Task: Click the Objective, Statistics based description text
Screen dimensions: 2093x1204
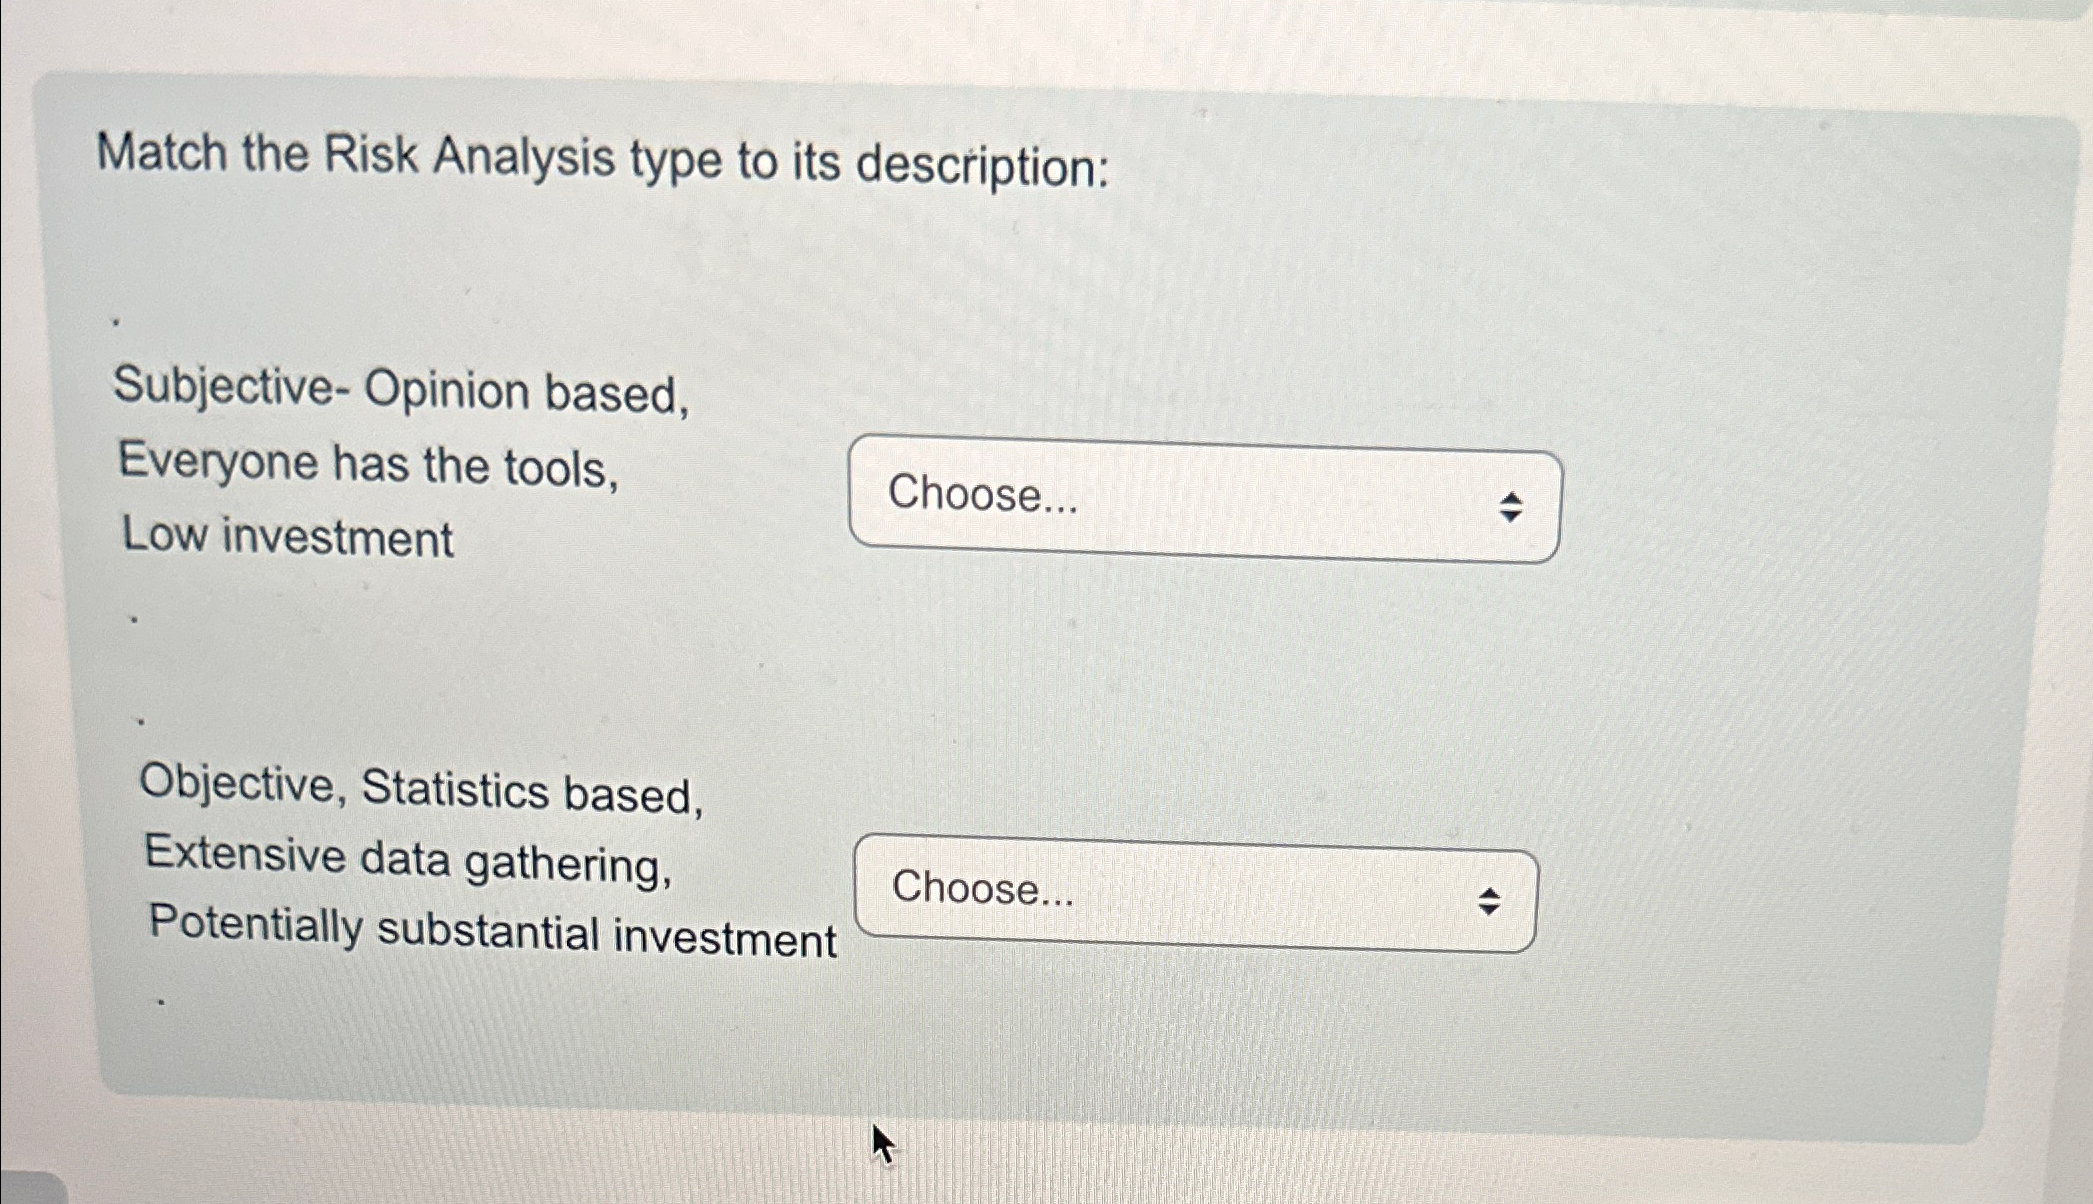Action: [x=420, y=789]
